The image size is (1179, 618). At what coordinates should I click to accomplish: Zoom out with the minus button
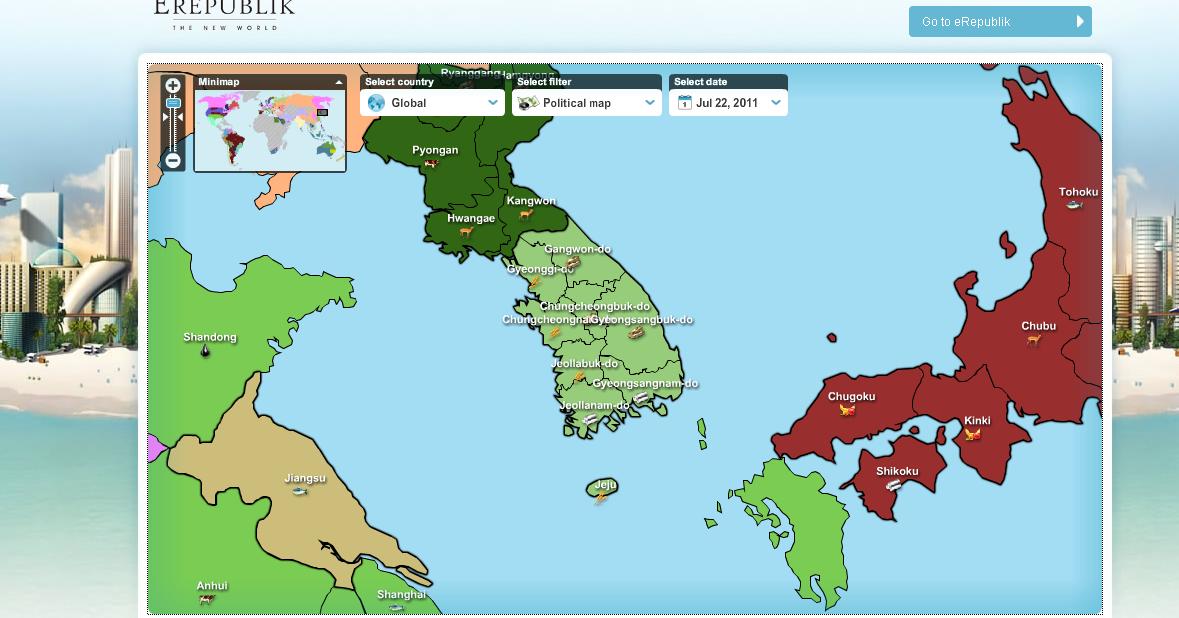(x=173, y=160)
